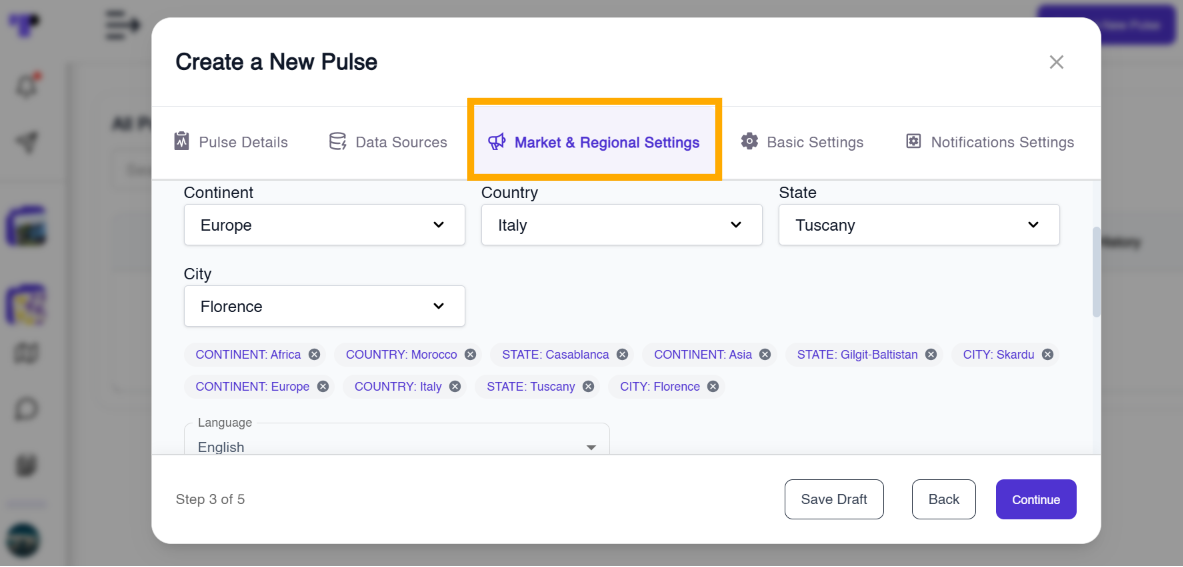Open notifications bell in sidebar
The height and width of the screenshot is (567, 1183).
tap(26, 86)
